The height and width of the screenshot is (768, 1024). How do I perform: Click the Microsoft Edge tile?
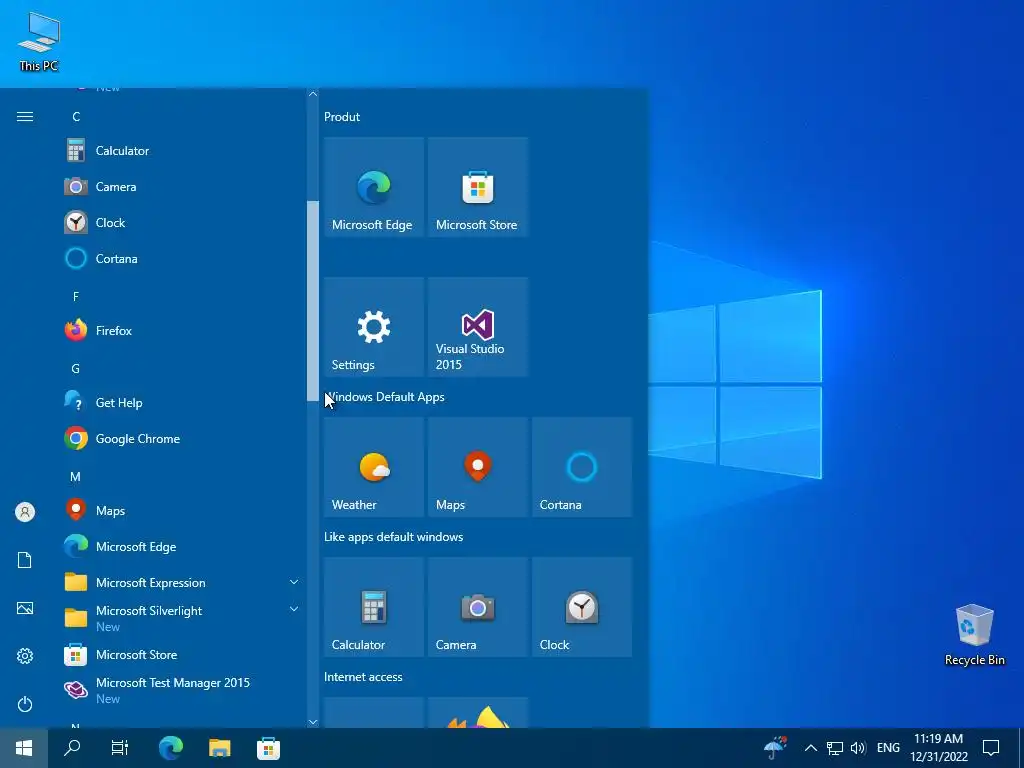pos(374,187)
